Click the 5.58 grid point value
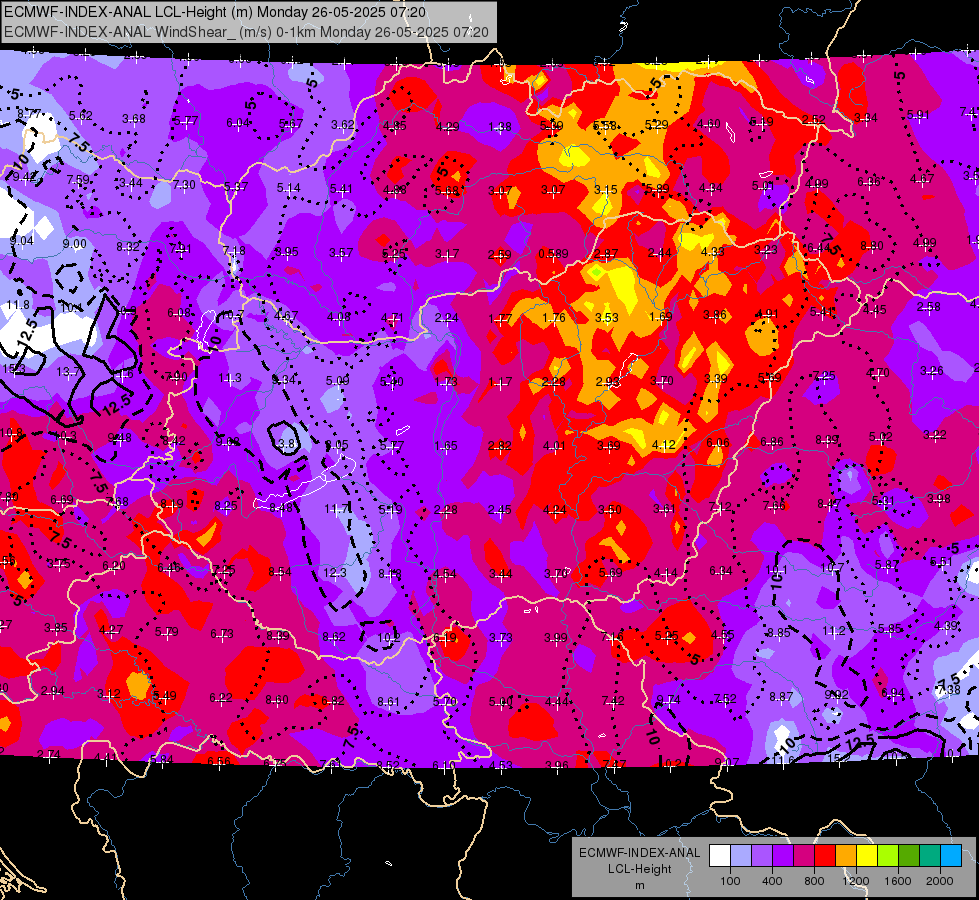The width and height of the screenshot is (979, 900). [604, 126]
